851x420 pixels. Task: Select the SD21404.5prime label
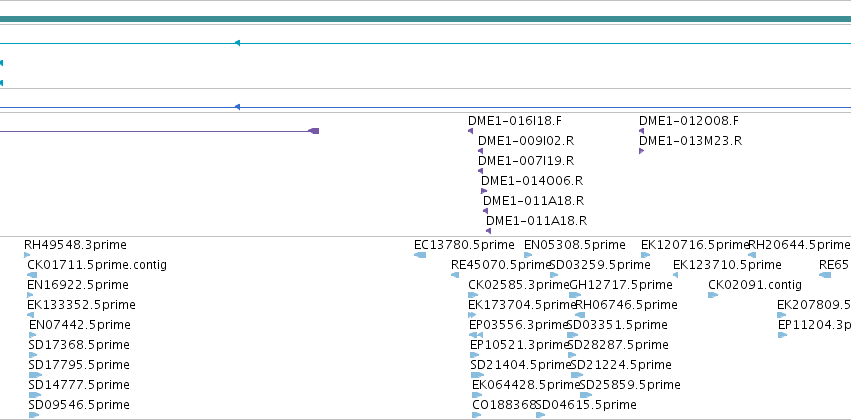point(521,365)
